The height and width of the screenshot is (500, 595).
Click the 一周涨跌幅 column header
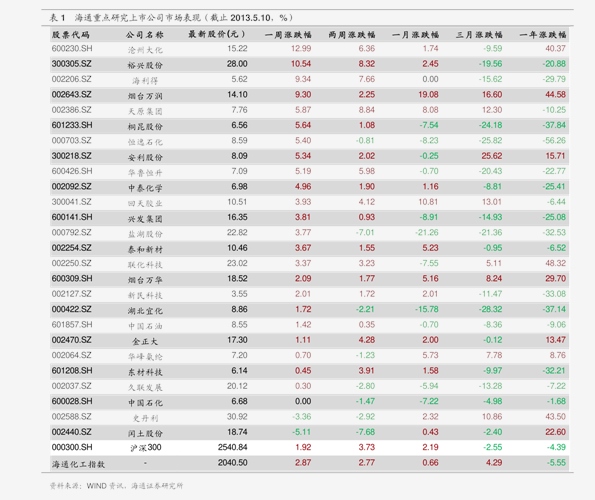288,35
